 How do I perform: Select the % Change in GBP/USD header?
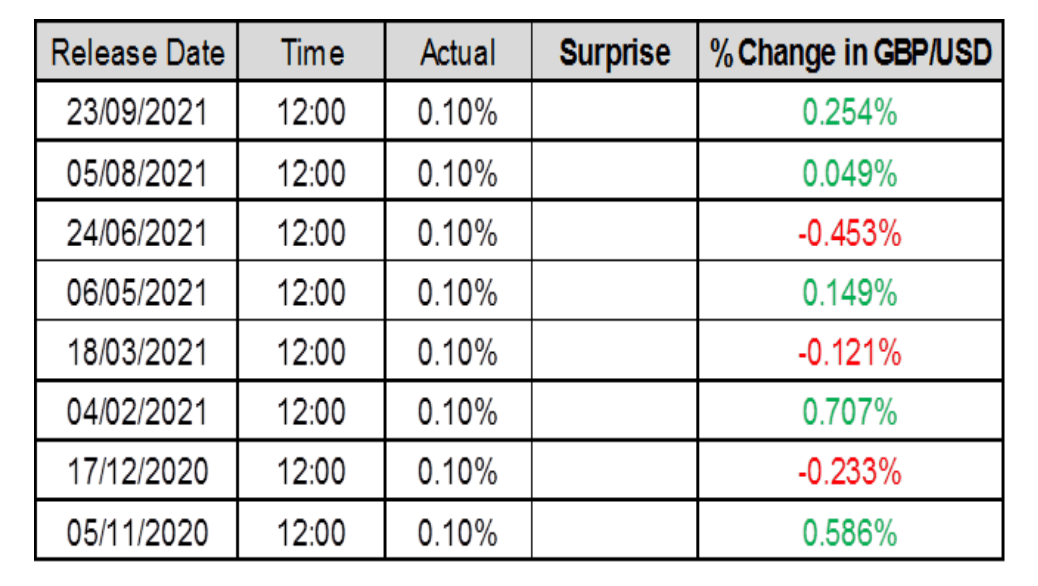pyautogui.click(x=850, y=53)
